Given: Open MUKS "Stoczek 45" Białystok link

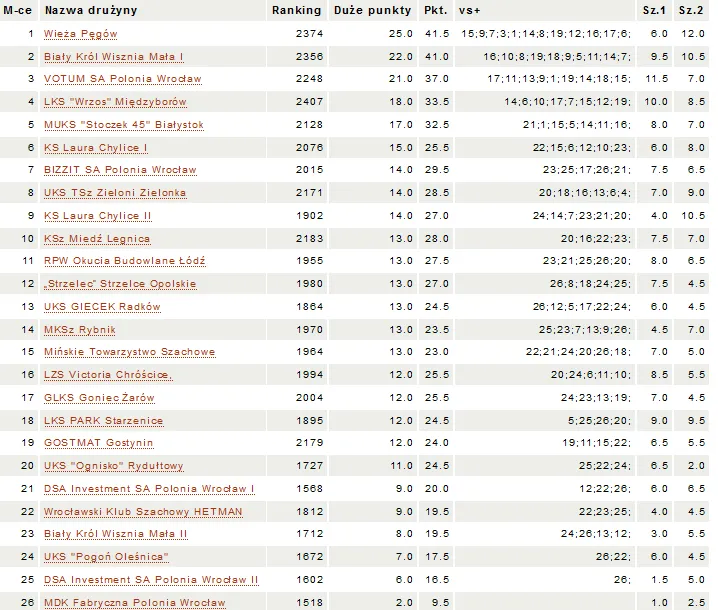Looking at the screenshot, I should (x=123, y=125).
